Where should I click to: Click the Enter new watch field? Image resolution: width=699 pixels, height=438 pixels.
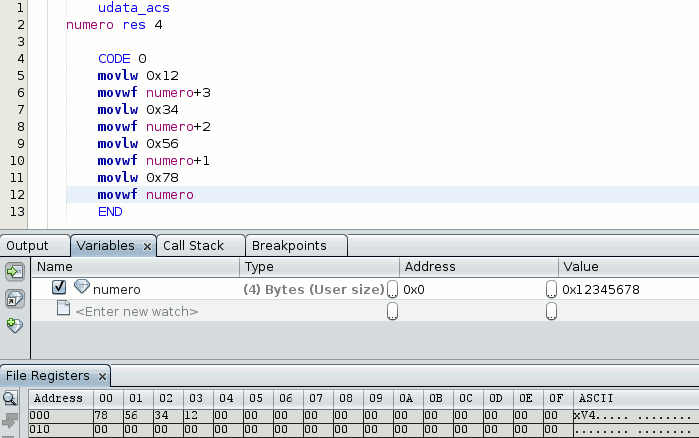(x=137, y=311)
